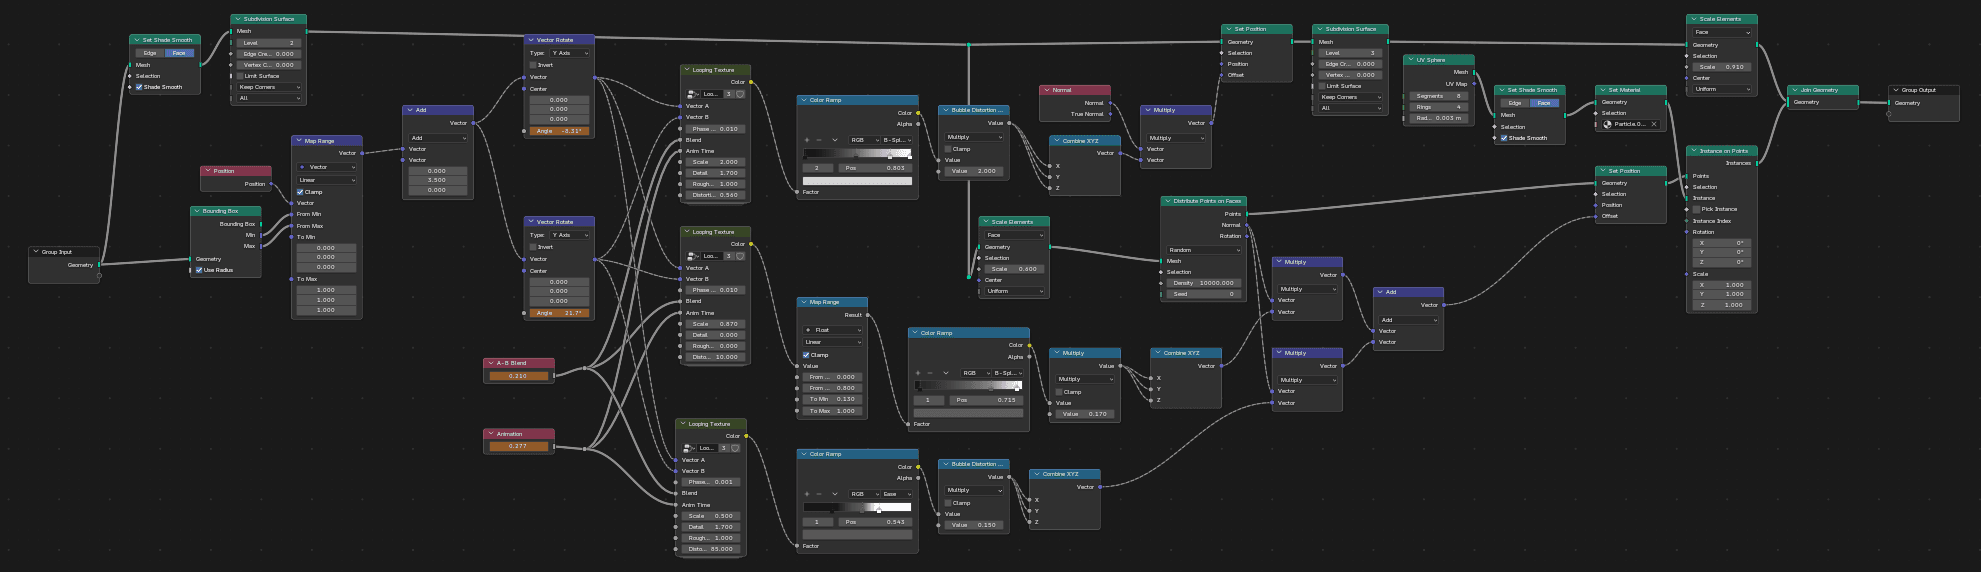Remove color stop in Color Ramp with Pos 0.803
This screenshot has height=572, width=1981.
tap(819, 140)
